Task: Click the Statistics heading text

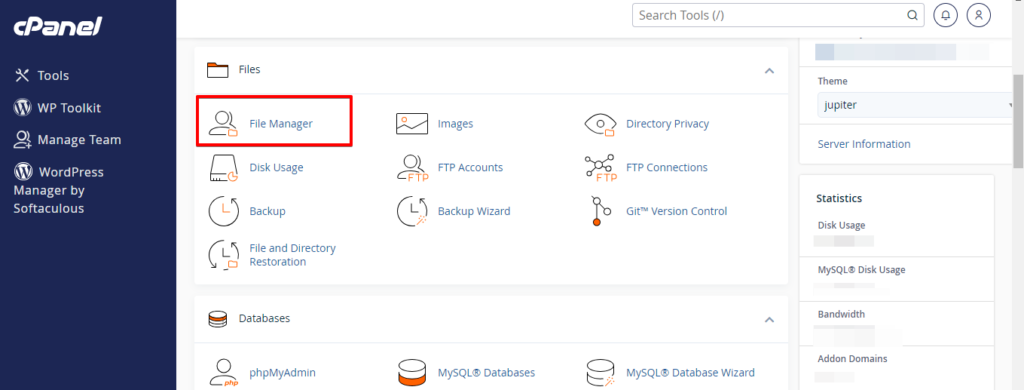Action: tap(839, 198)
